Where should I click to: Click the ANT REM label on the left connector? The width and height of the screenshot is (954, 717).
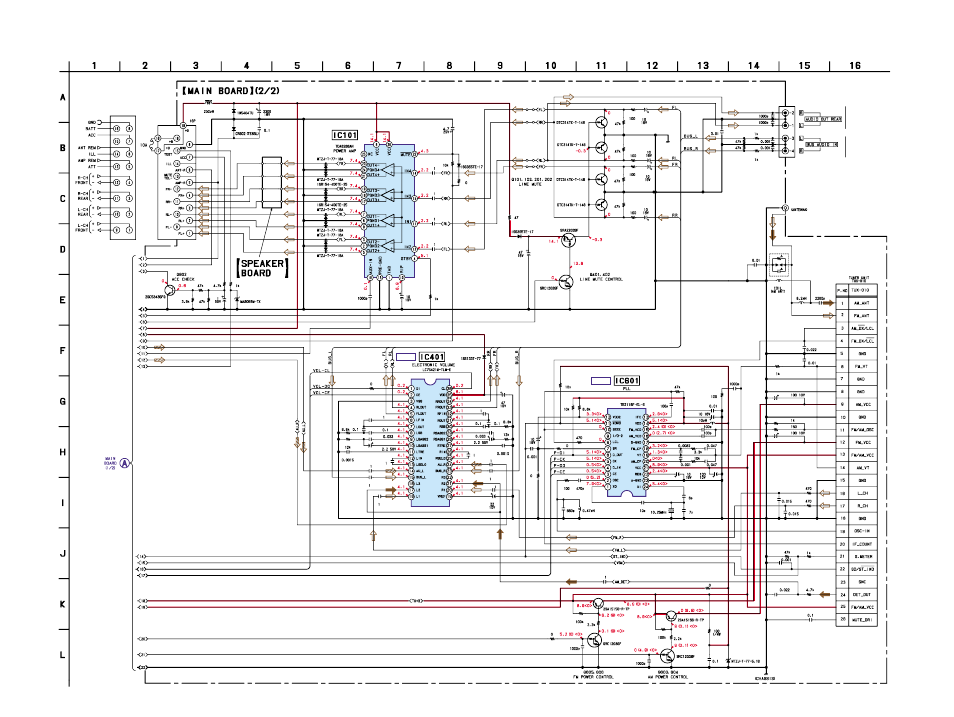point(88,148)
